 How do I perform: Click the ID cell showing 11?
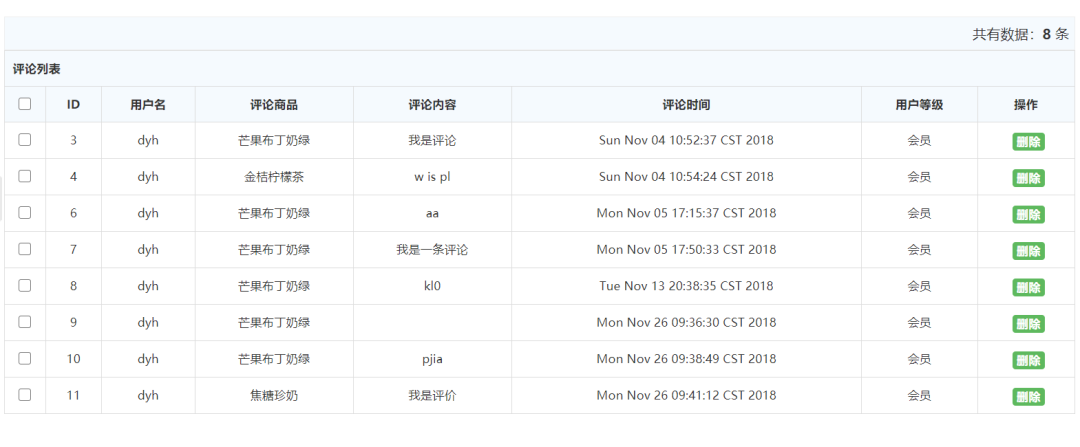point(74,395)
